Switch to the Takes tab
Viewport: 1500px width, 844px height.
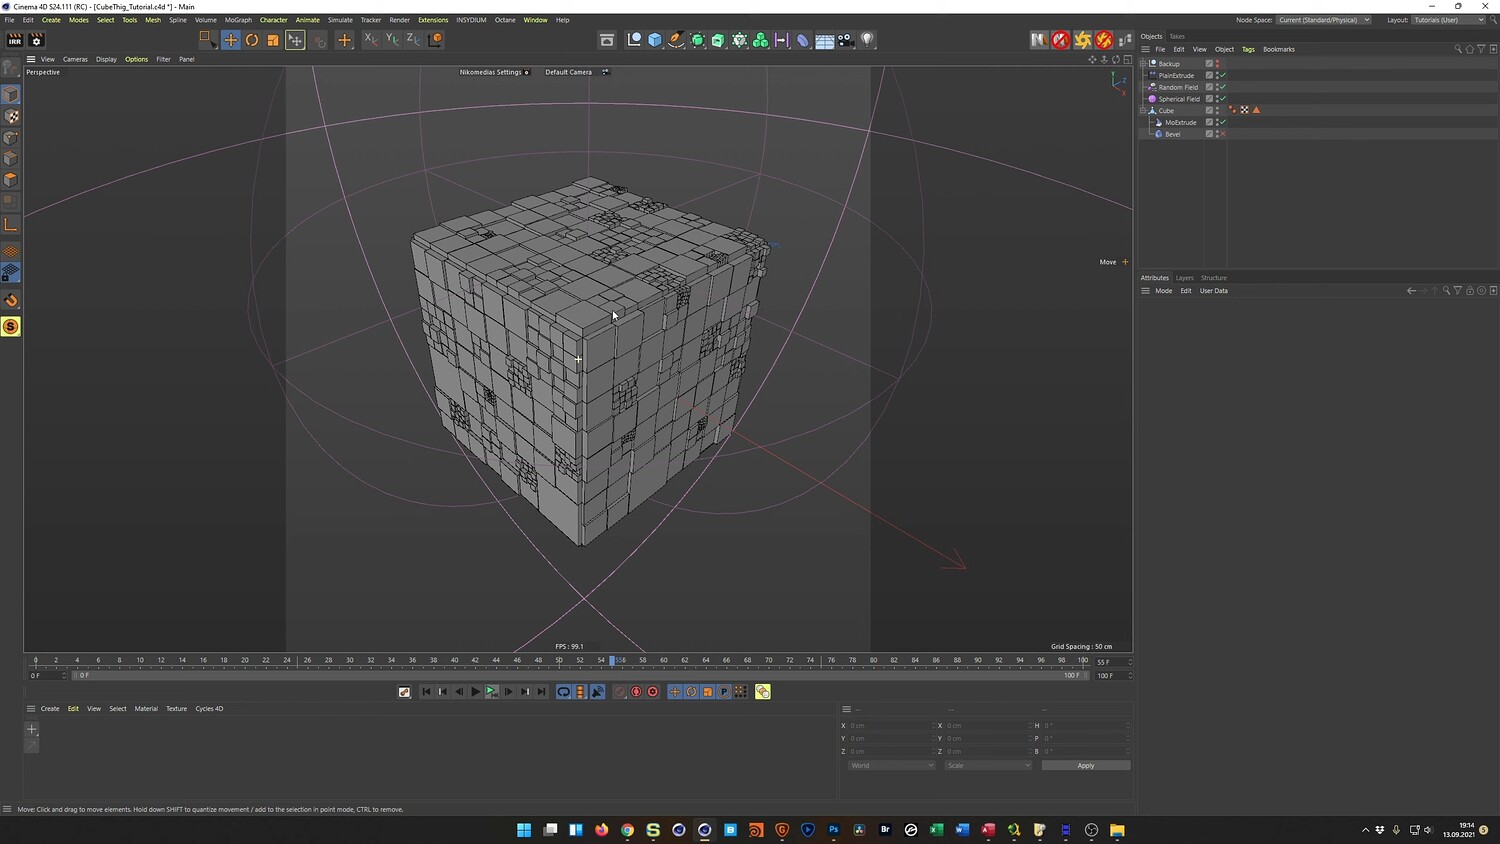point(1177,36)
